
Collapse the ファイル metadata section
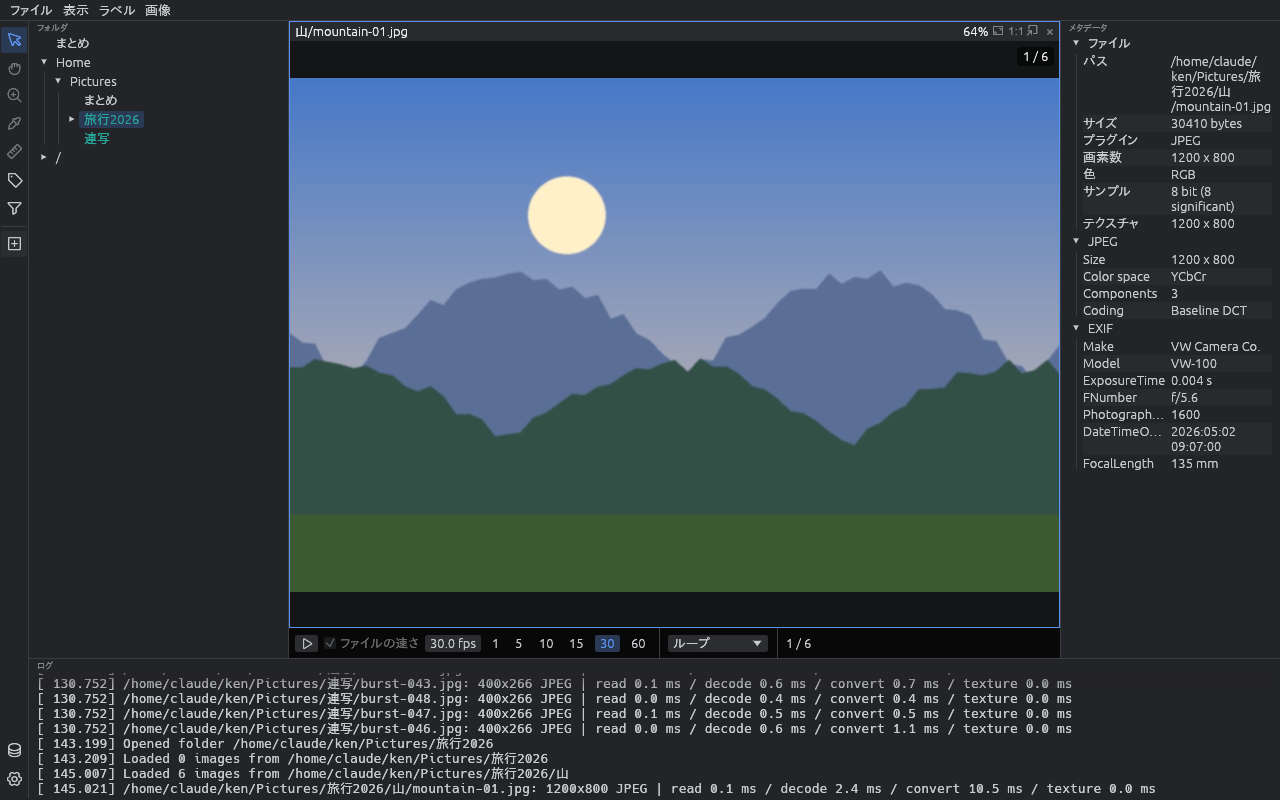(x=1076, y=43)
